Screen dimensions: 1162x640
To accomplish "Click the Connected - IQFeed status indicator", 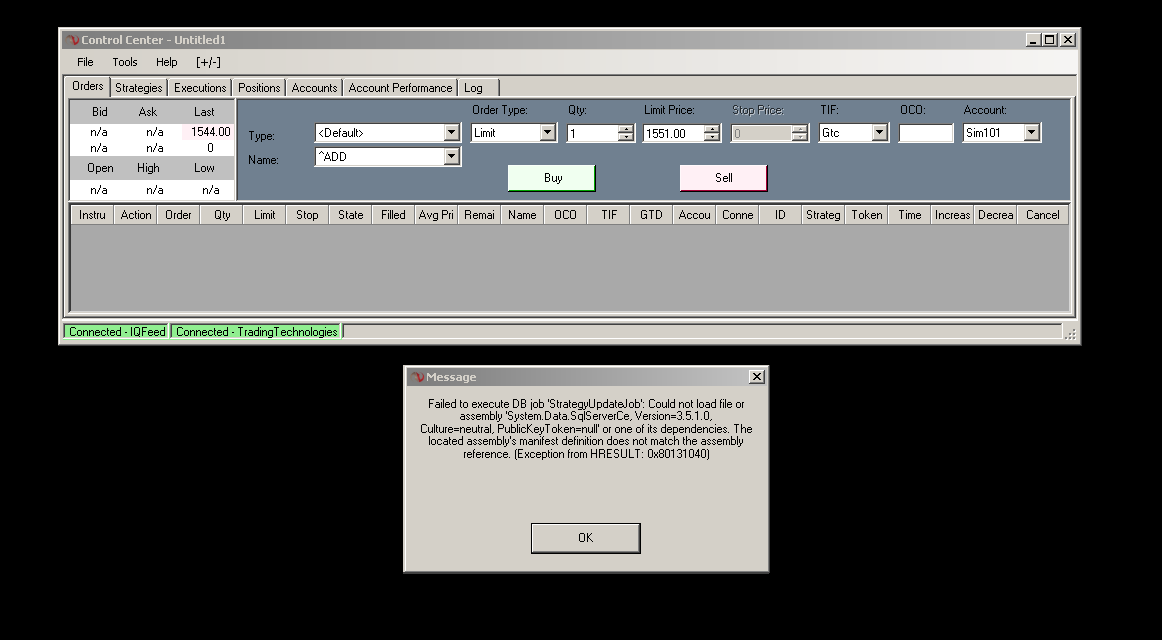I will pyautogui.click(x=117, y=332).
